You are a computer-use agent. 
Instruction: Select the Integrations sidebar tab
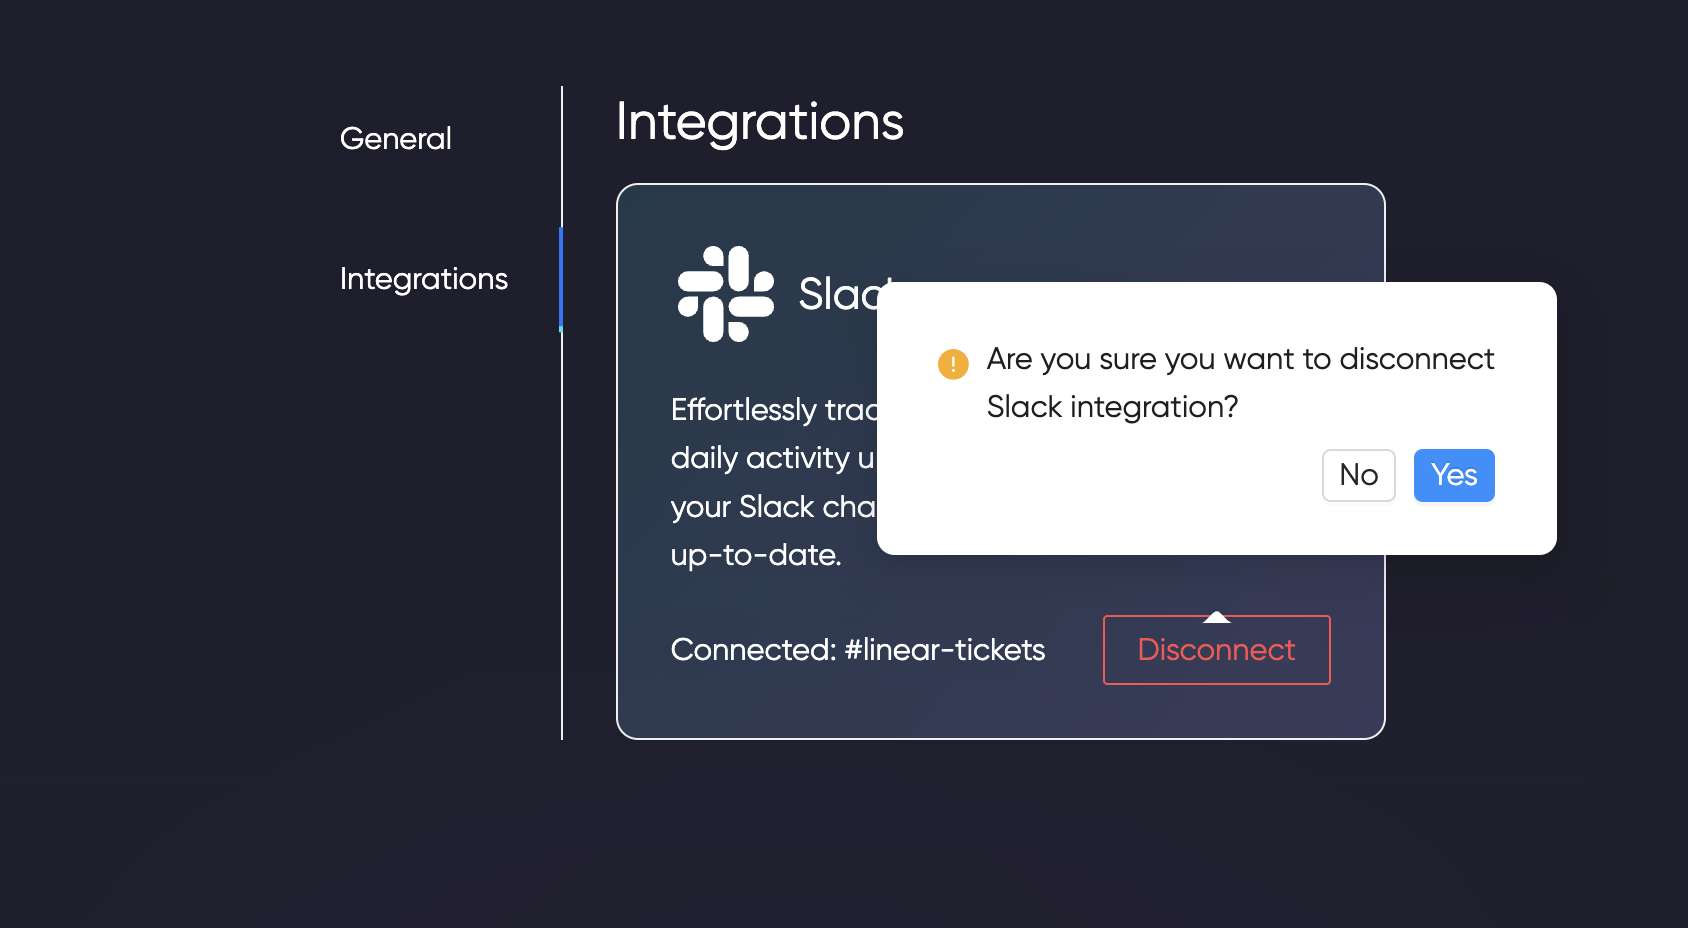[x=424, y=279]
